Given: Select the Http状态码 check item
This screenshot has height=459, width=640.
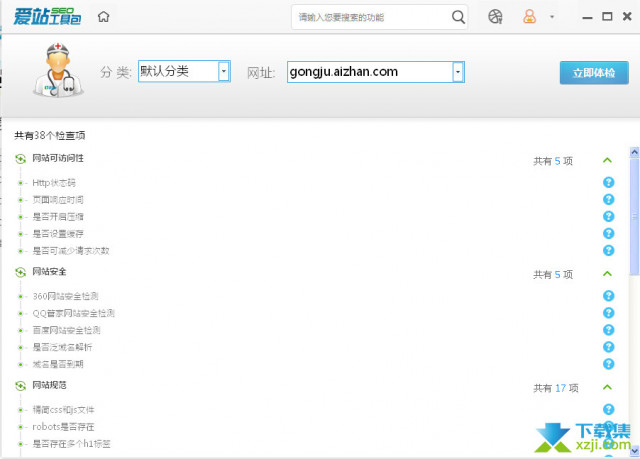Looking at the screenshot, I should click(54, 183).
